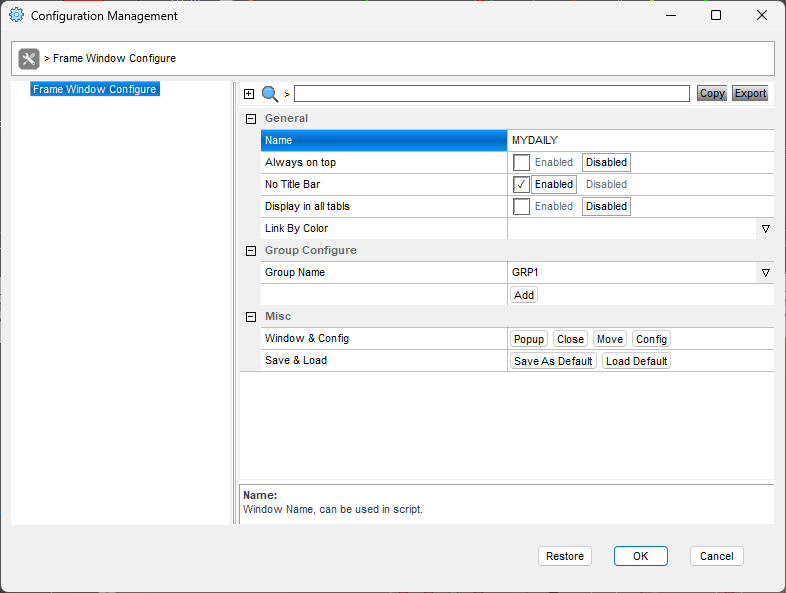Viewport: 786px width, 593px height.
Task: Toggle the Always on top checkbox
Action: click(x=521, y=162)
